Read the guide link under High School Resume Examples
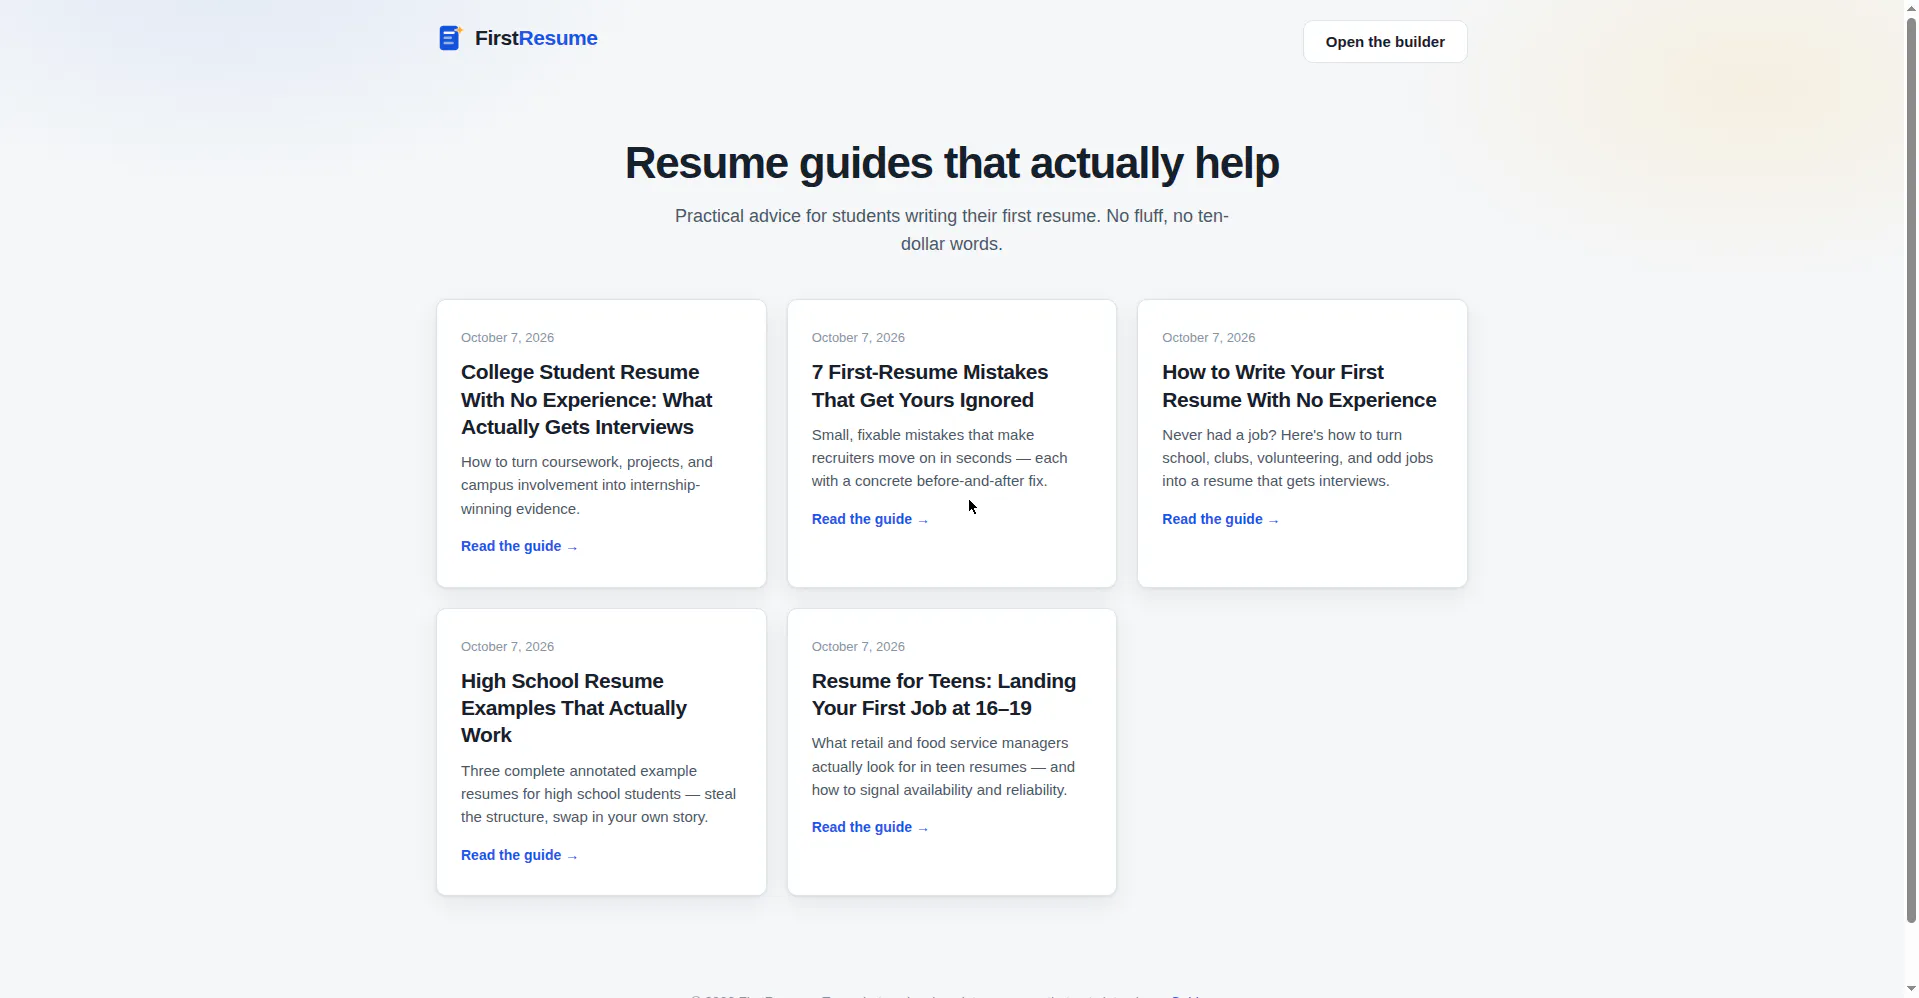The width and height of the screenshot is (1919, 998). 519,855
